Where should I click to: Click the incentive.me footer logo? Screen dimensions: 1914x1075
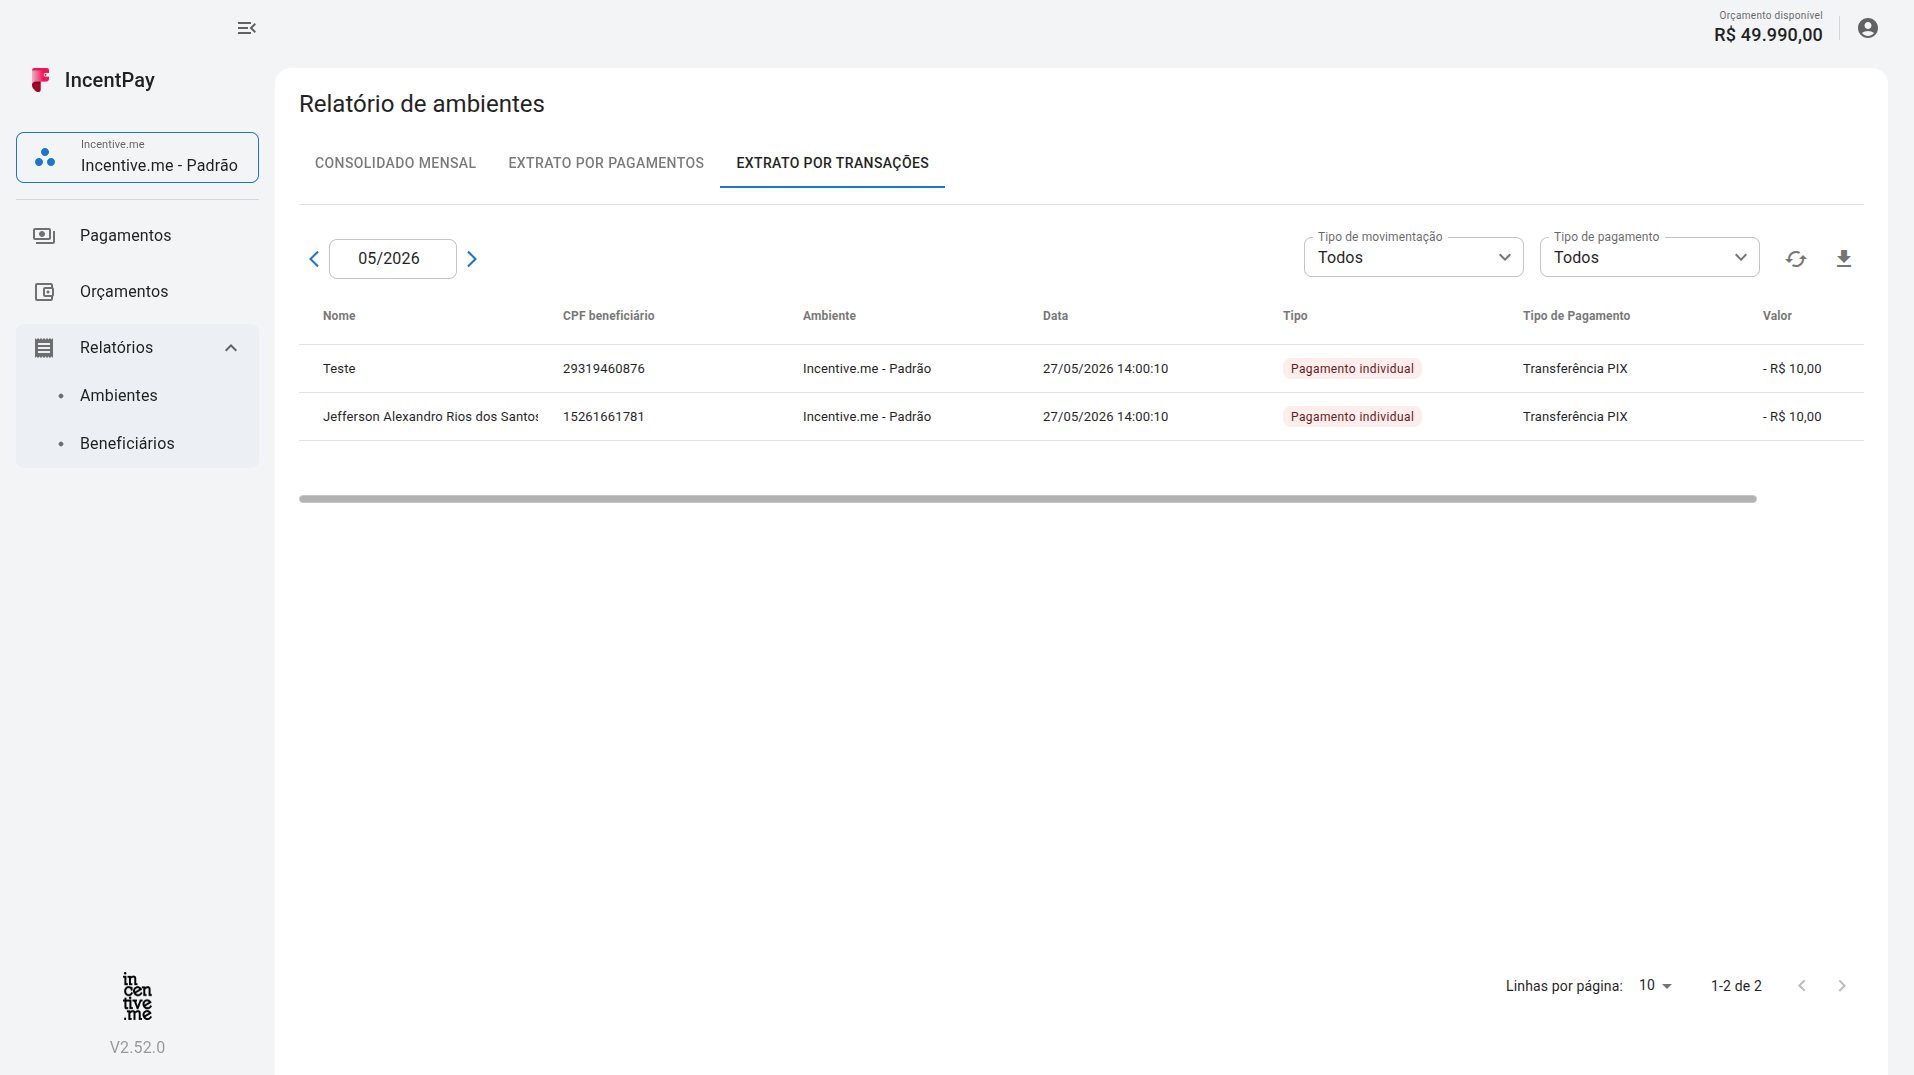pyautogui.click(x=137, y=996)
